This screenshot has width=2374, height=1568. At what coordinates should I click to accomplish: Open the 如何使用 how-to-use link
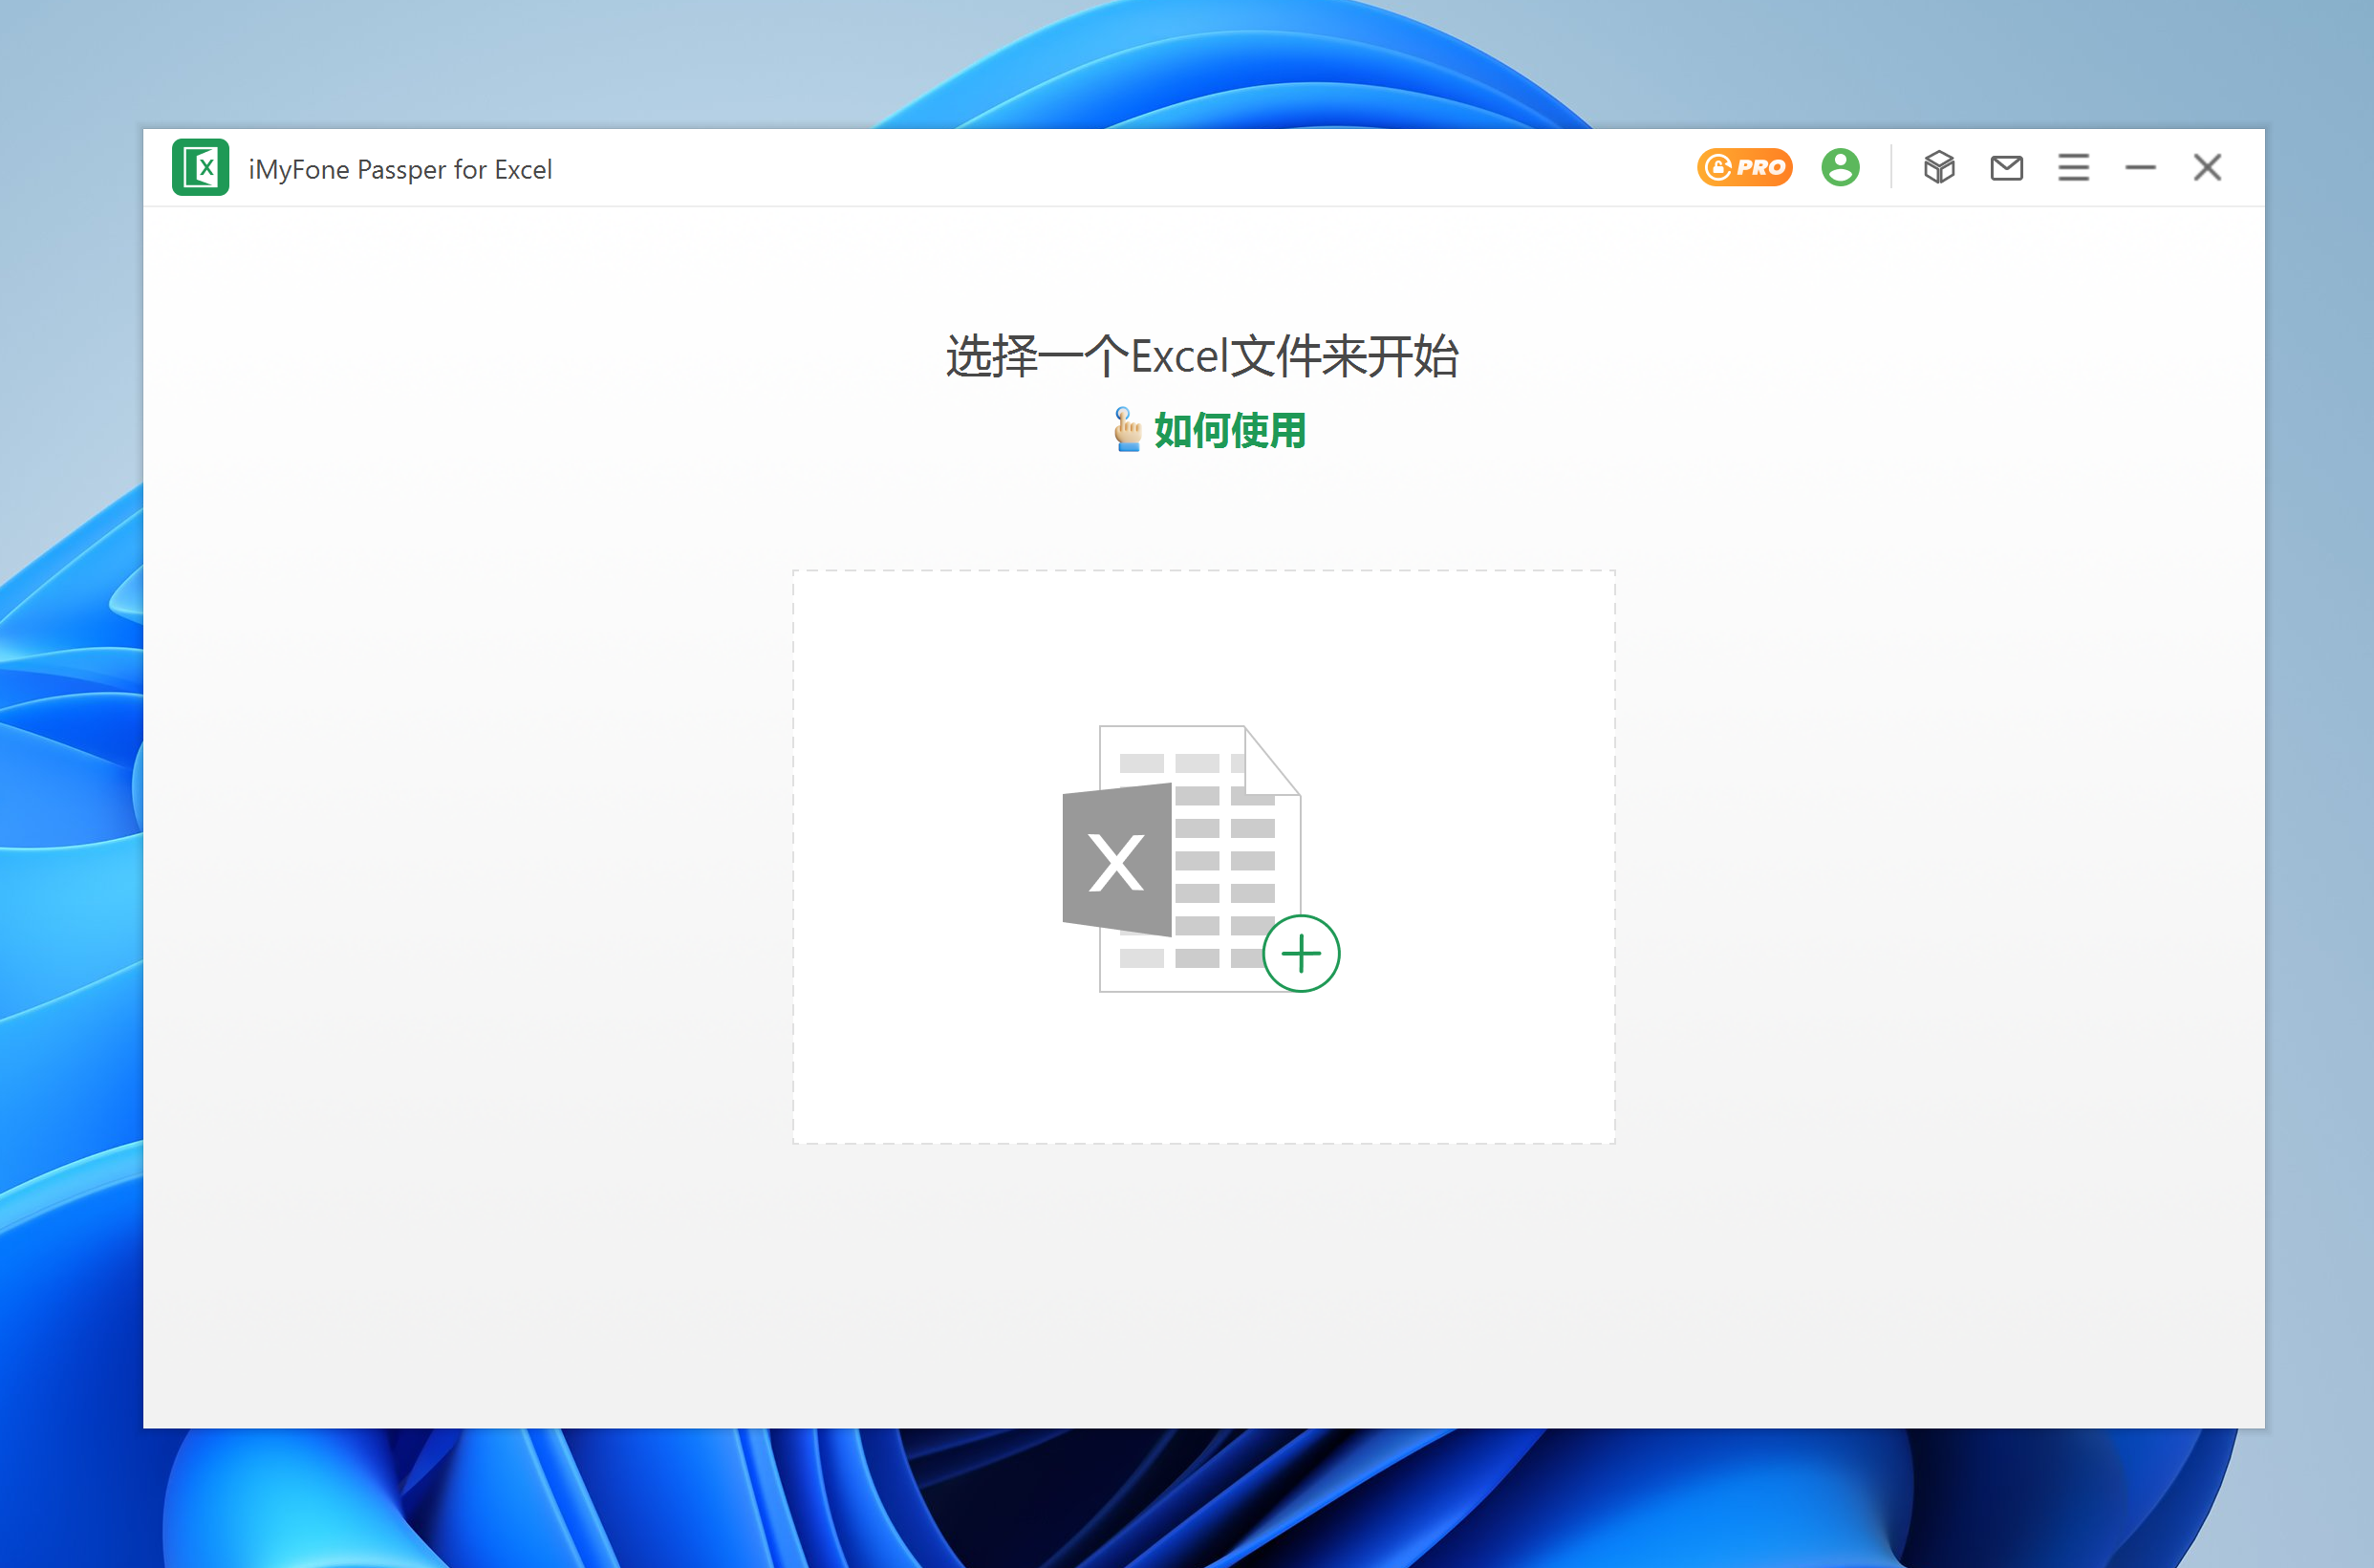click(1230, 431)
